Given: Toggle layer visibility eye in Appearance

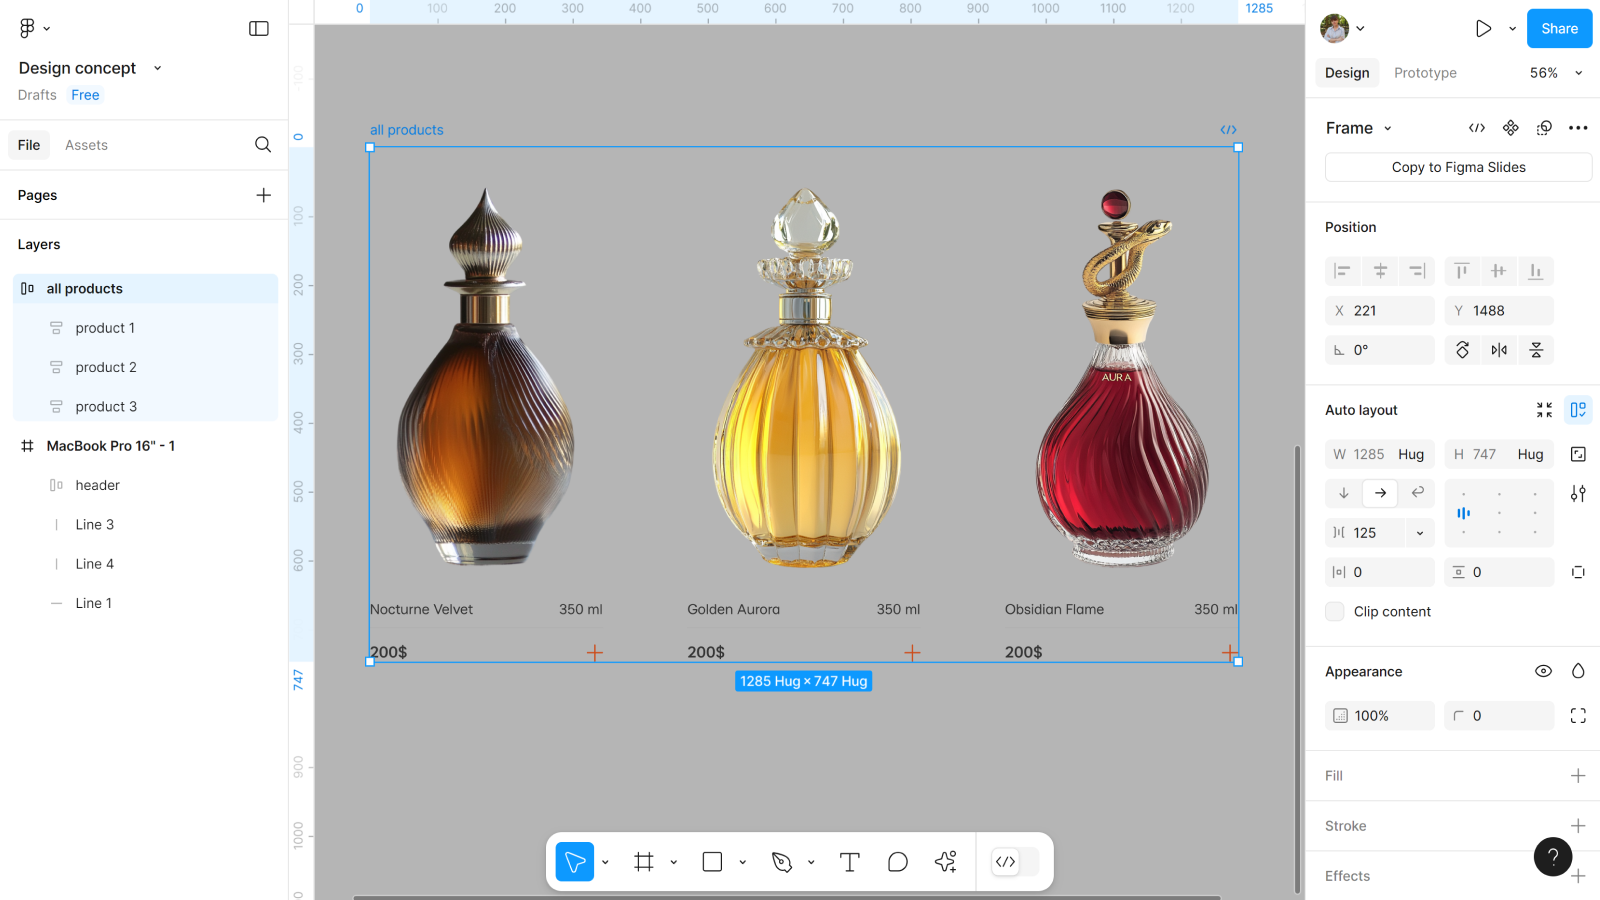Looking at the screenshot, I should (x=1543, y=672).
